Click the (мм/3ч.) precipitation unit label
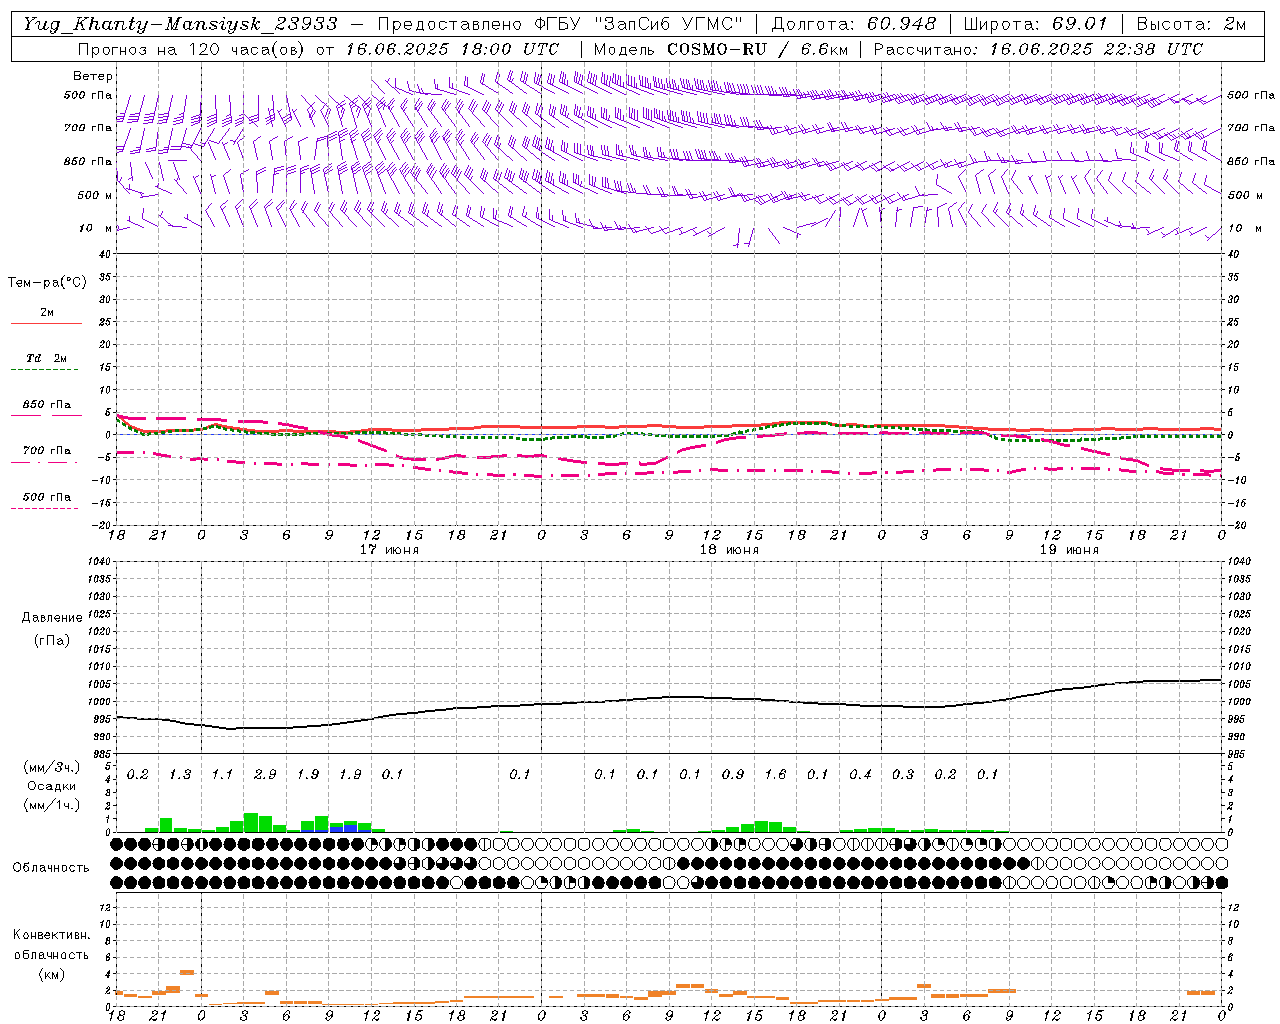Screen dimensions: 1280x1024 point(51,767)
